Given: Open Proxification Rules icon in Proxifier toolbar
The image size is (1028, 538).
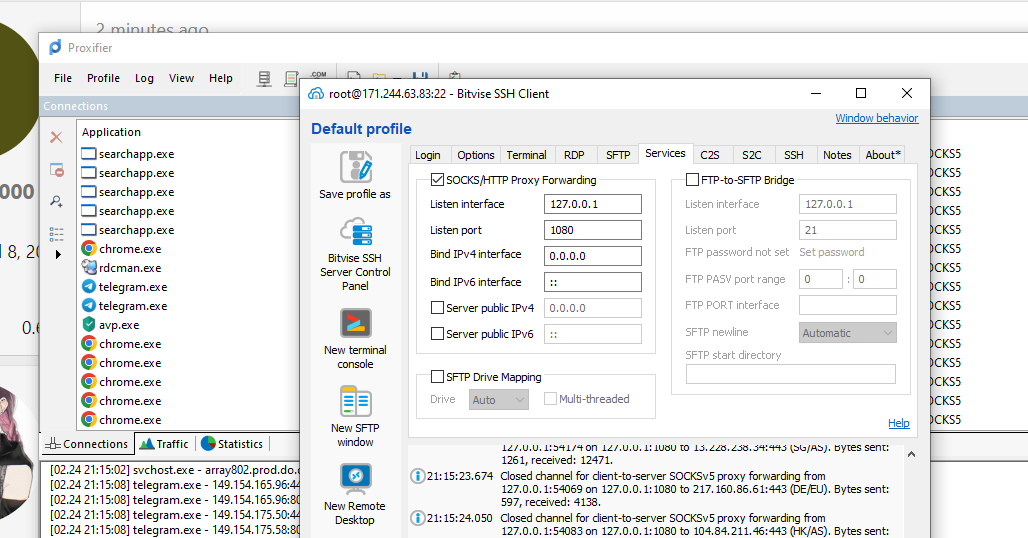Looking at the screenshot, I should coord(291,79).
